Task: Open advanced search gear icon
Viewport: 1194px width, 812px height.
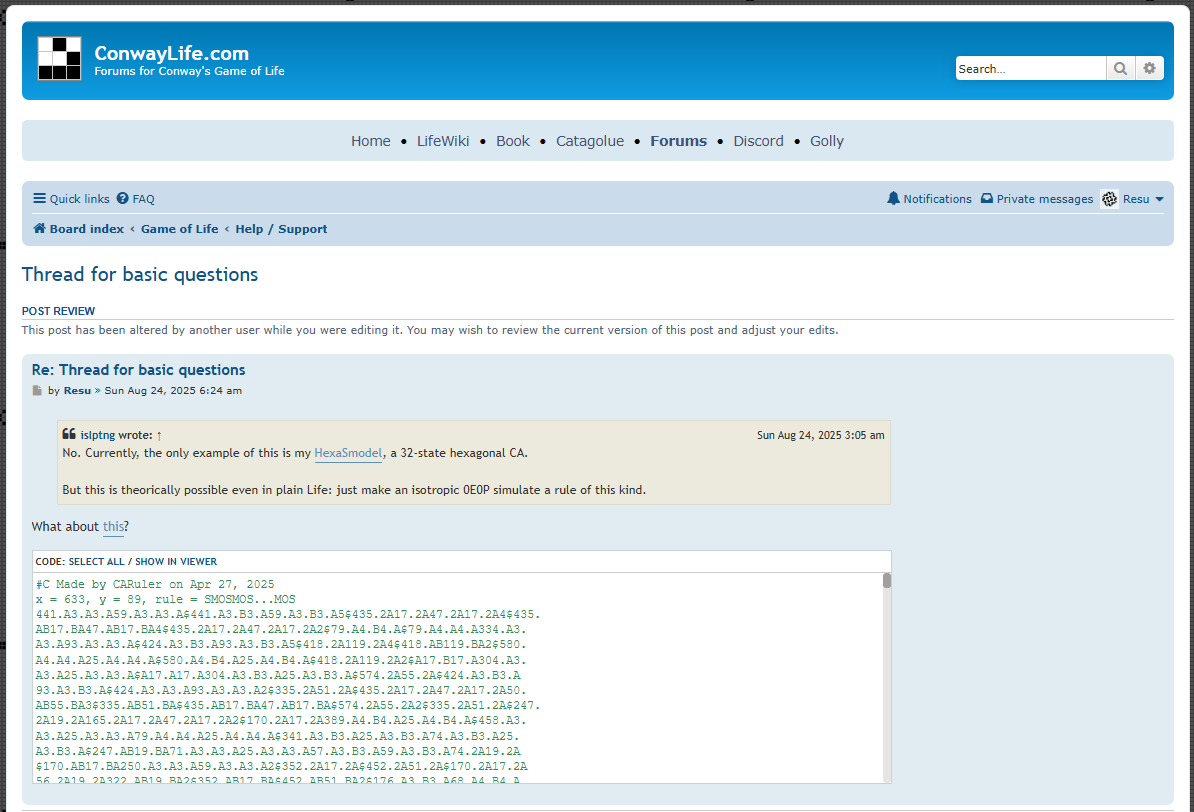Action: point(1149,69)
